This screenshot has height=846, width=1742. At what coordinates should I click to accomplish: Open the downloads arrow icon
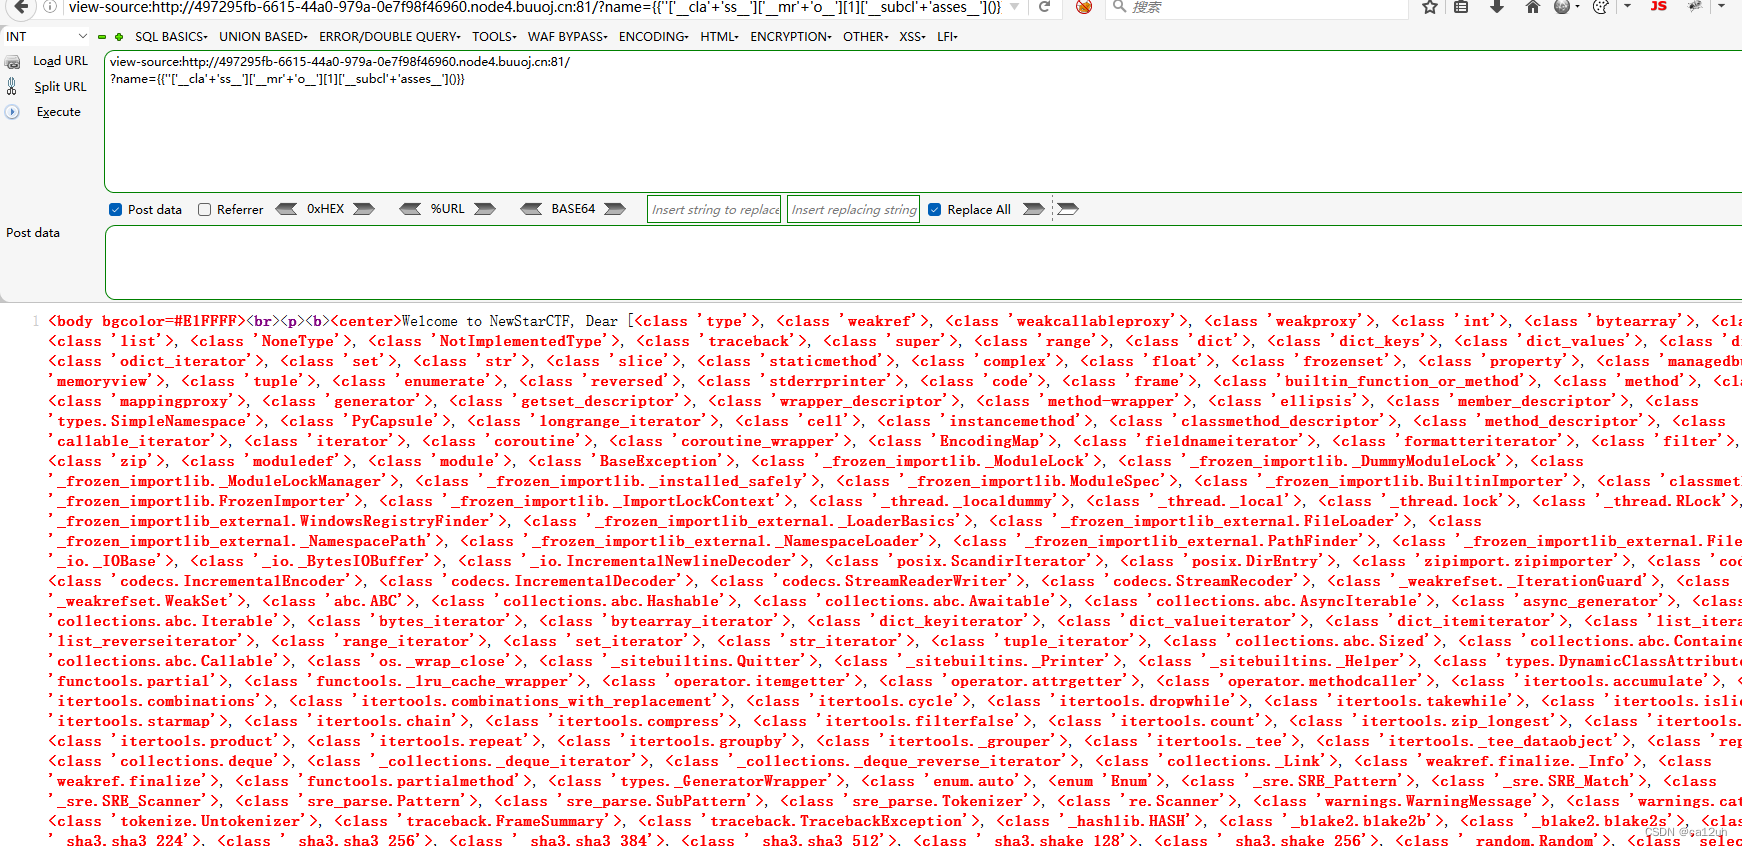1497,7
